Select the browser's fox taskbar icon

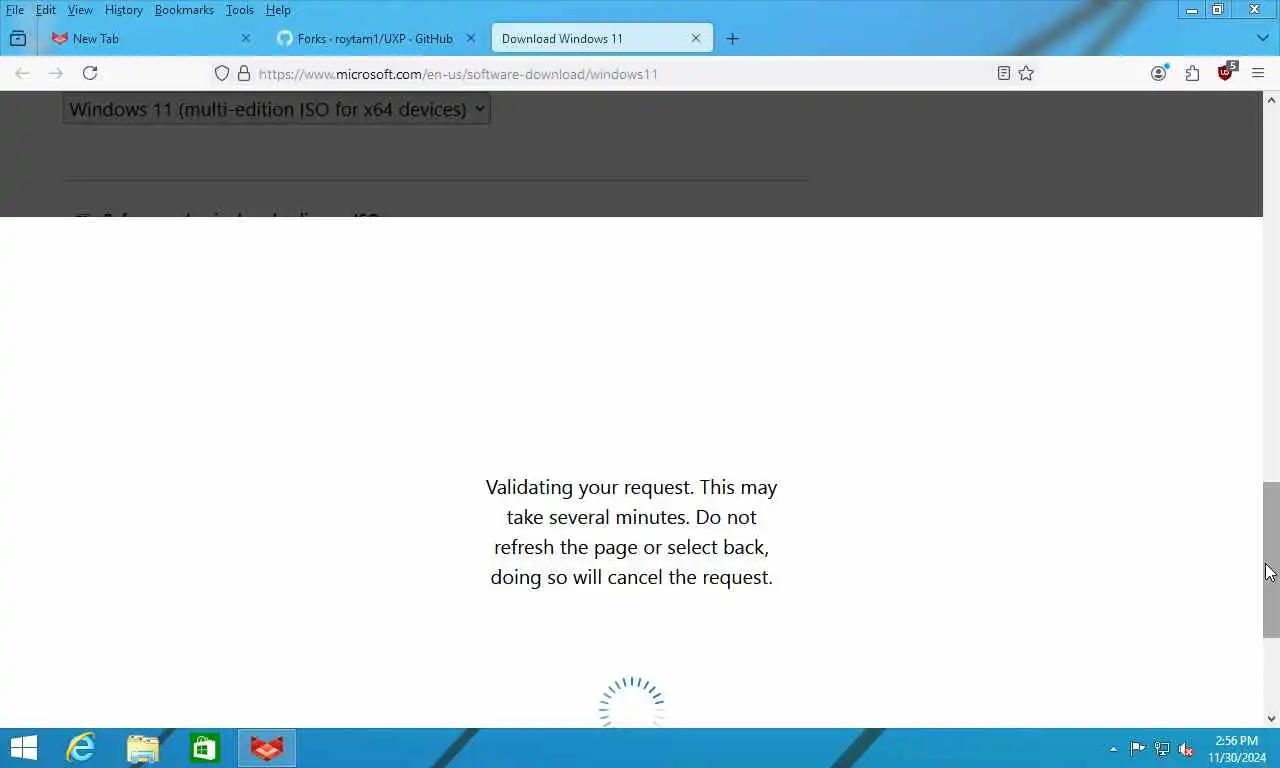click(x=267, y=748)
